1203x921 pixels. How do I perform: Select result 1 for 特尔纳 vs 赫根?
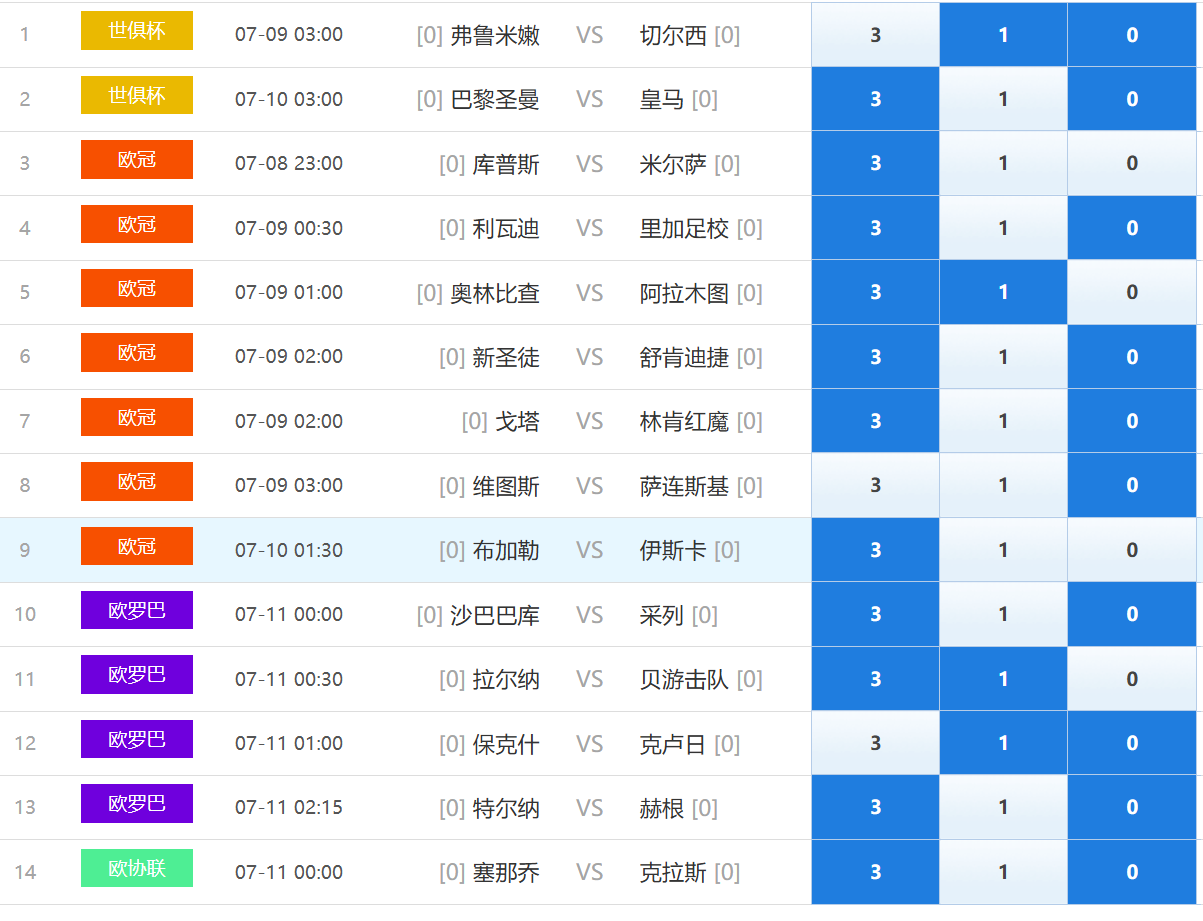pos(1003,807)
